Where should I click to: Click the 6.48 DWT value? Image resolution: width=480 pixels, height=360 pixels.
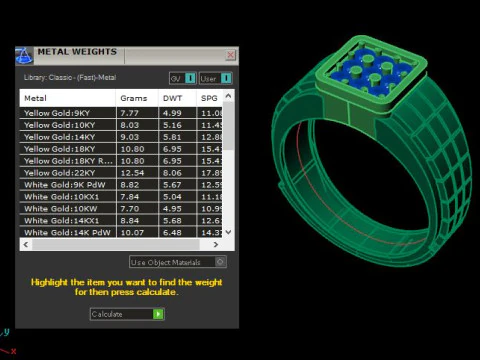[x=172, y=232]
